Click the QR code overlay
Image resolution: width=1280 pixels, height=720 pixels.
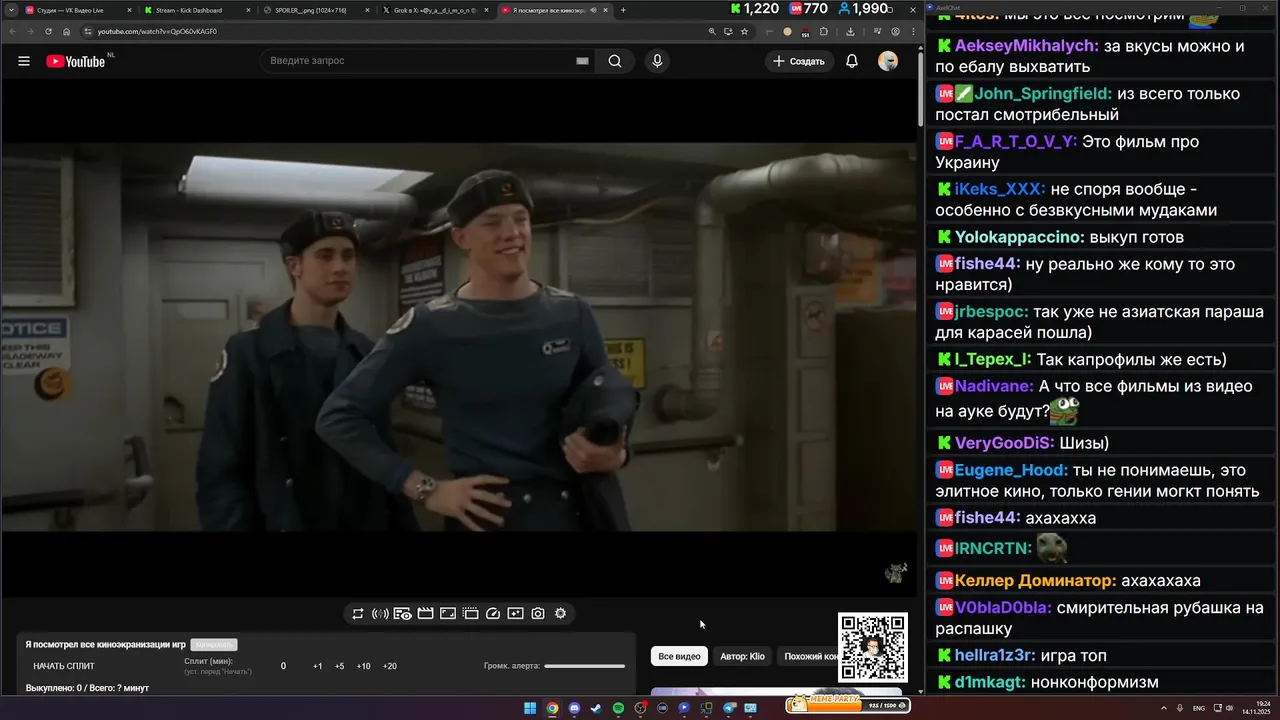pyautogui.click(x=873, y=647)
